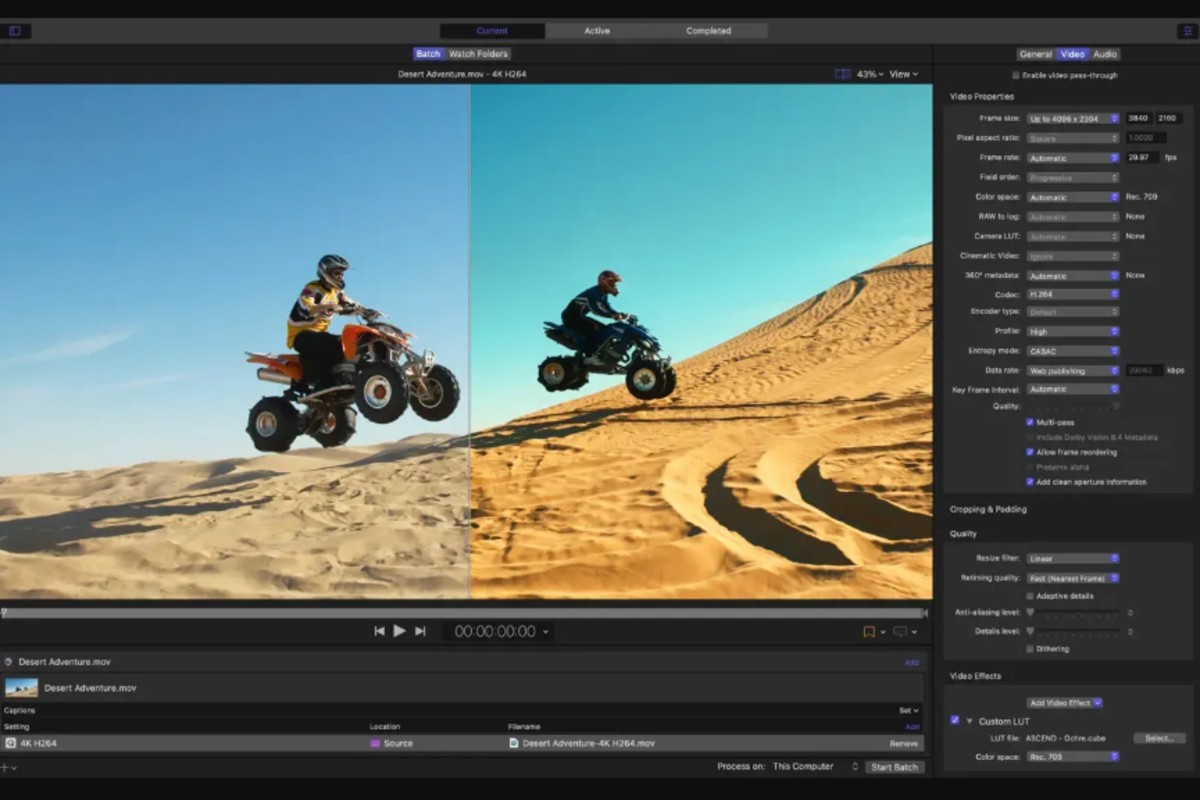Jump to the previous frame marker
Screen dimensions: 1200x800
(x=379, y=631)
